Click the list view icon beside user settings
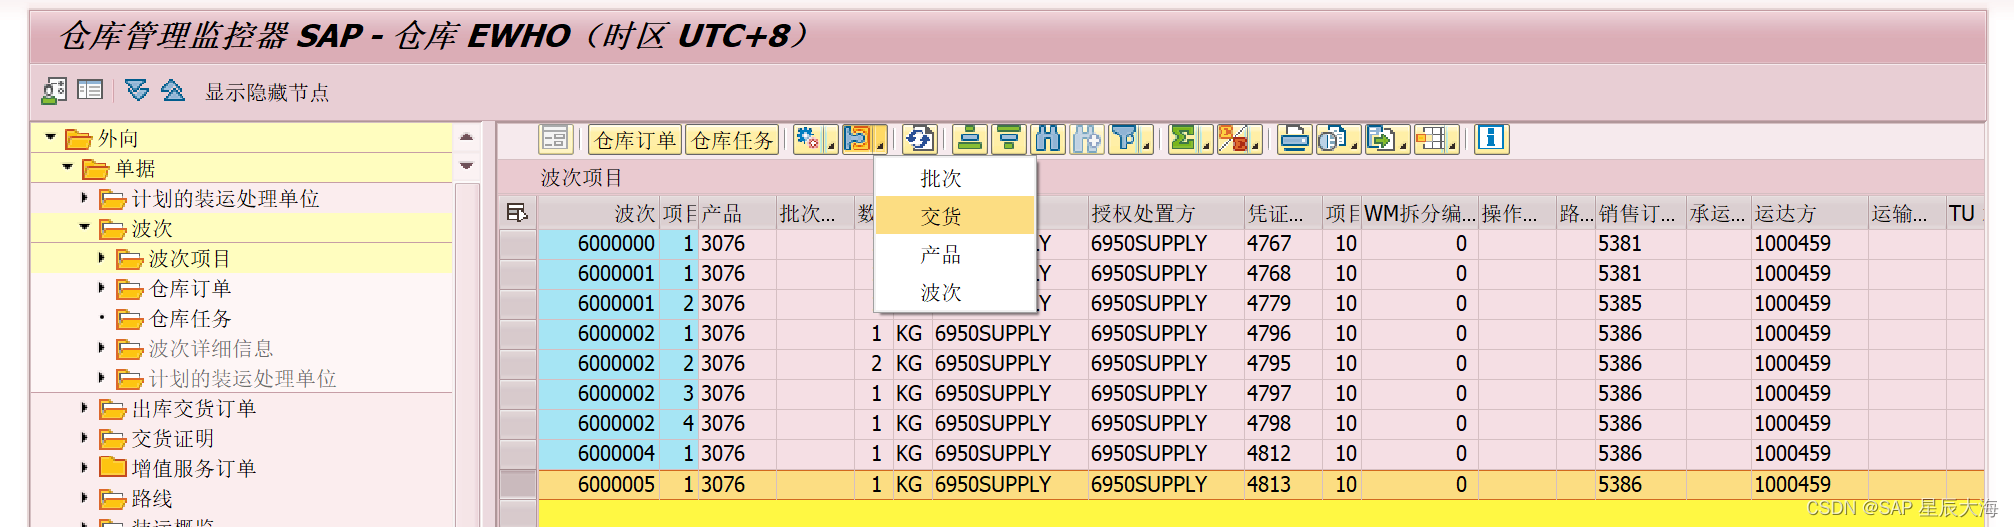 point(90,90)
